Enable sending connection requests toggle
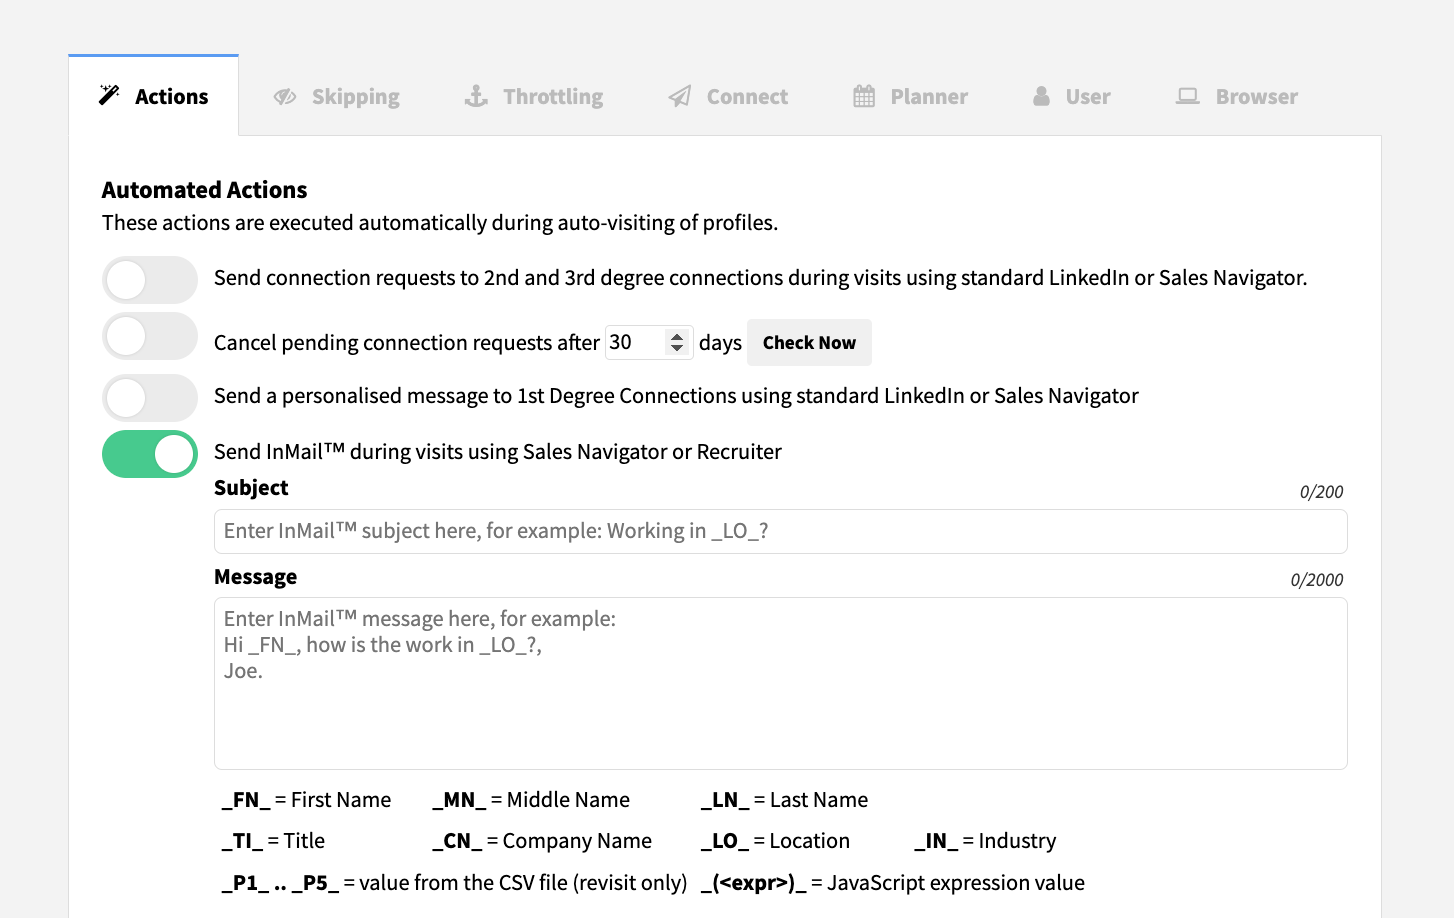The width and height of the screenshot is (1454, 918). (150, 280)
